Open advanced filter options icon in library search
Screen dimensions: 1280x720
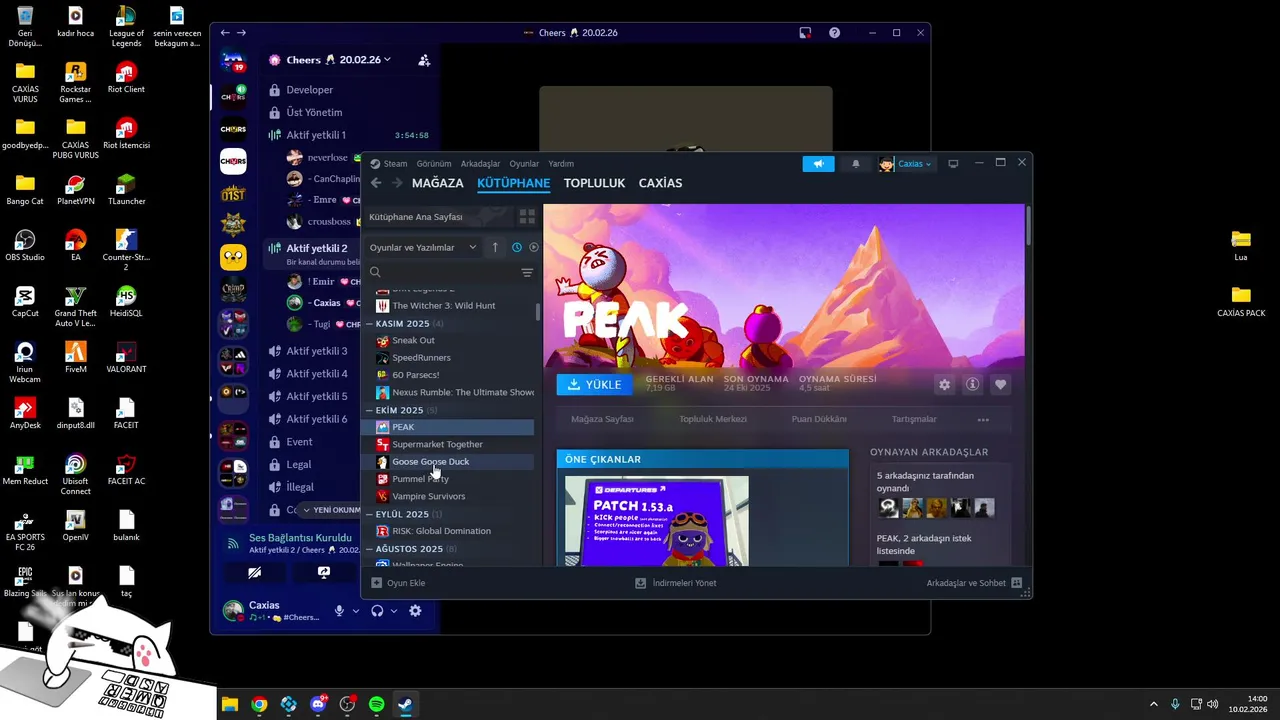click(x=527, y=272)
